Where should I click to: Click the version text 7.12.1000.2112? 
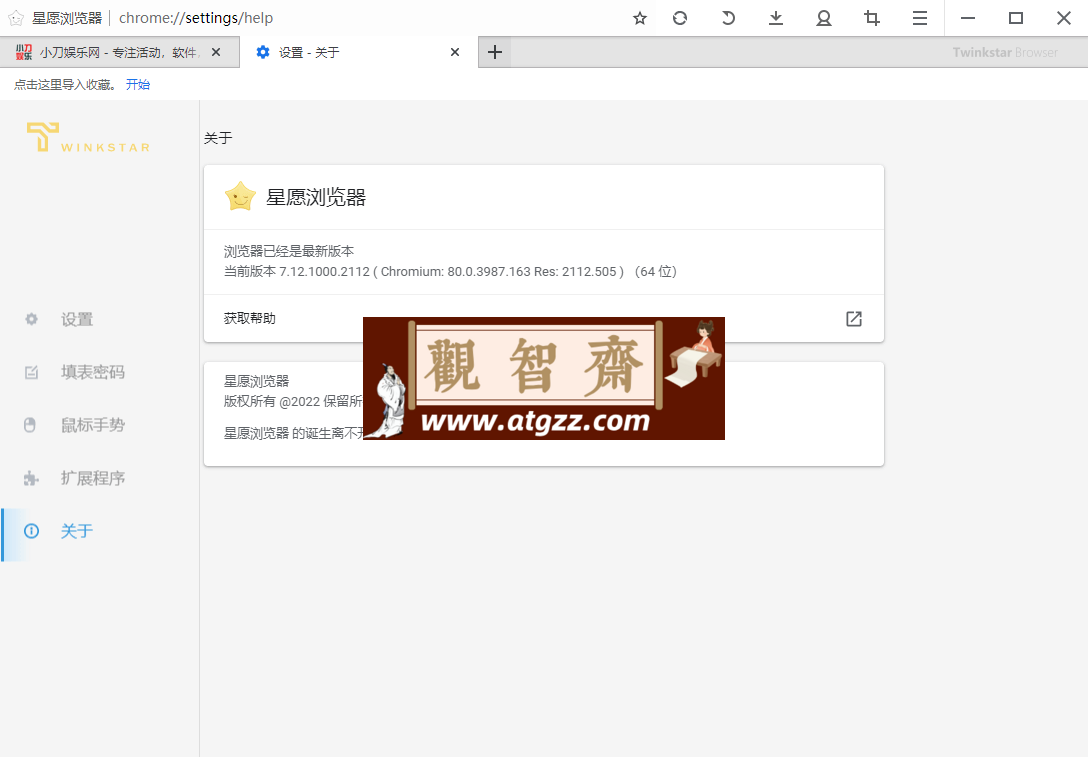click(x=324, y=271)
